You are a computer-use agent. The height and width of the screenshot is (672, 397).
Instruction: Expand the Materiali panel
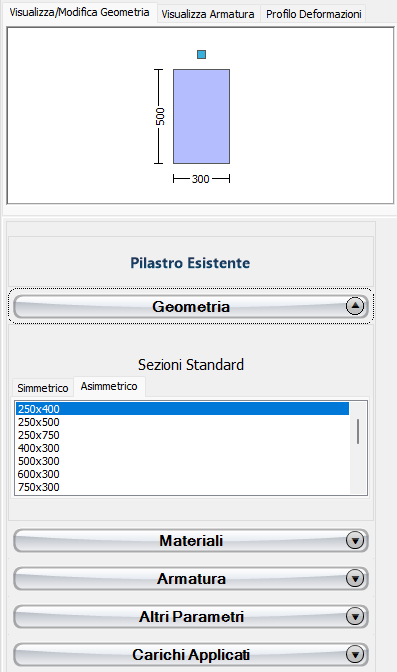191,540
